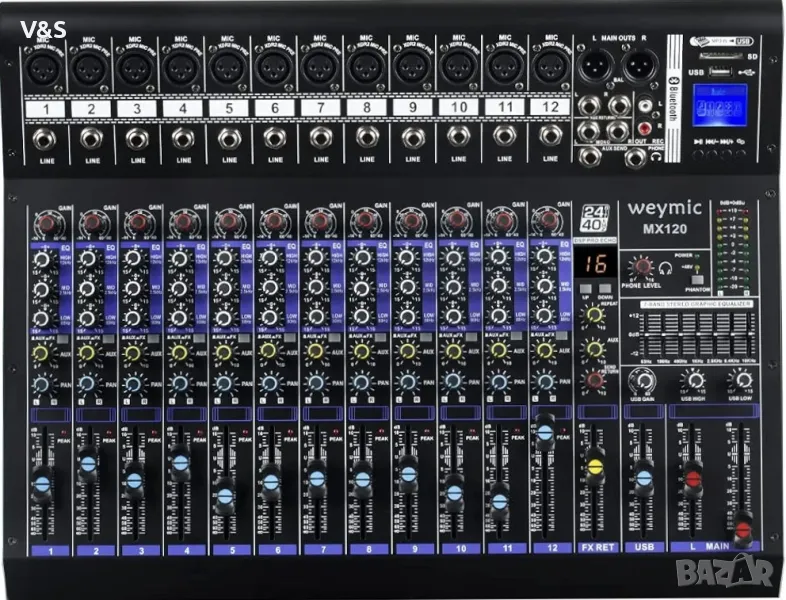The image size is (786, 600).
Task: Click the channel 7 LOW EQ knob
Action: tap(317, 319)
